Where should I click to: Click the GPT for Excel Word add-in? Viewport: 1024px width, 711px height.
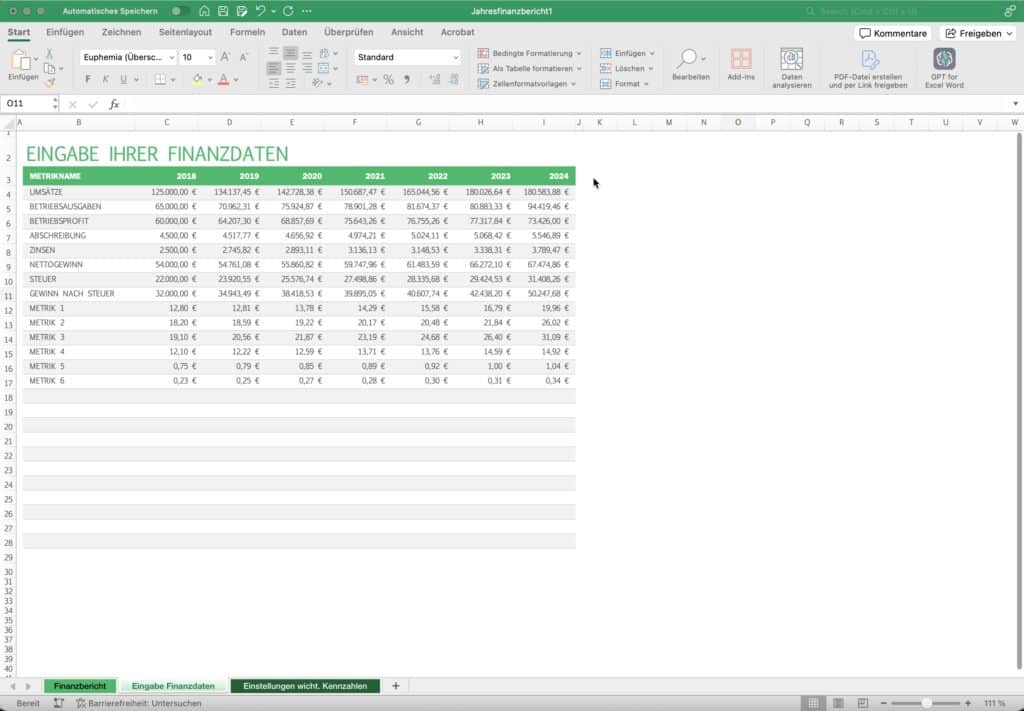click(944, 60)
